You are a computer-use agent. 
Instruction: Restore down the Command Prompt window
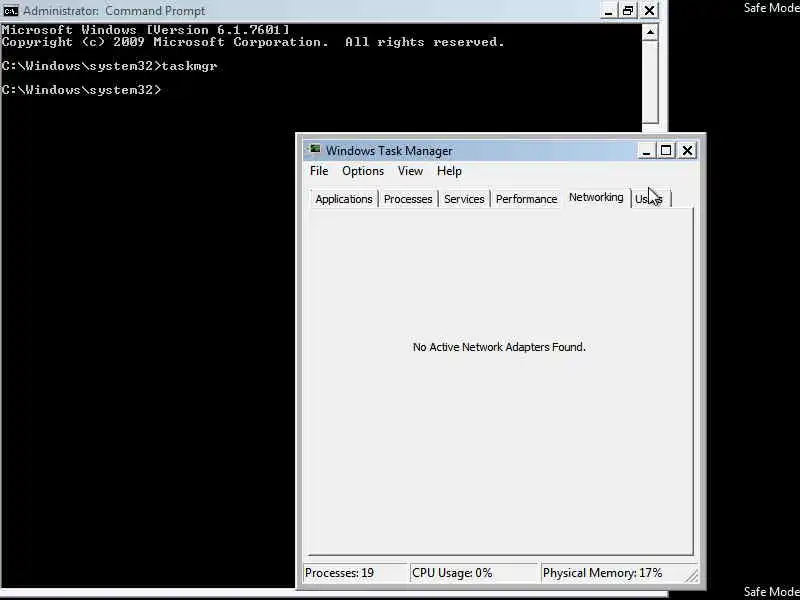628,11
